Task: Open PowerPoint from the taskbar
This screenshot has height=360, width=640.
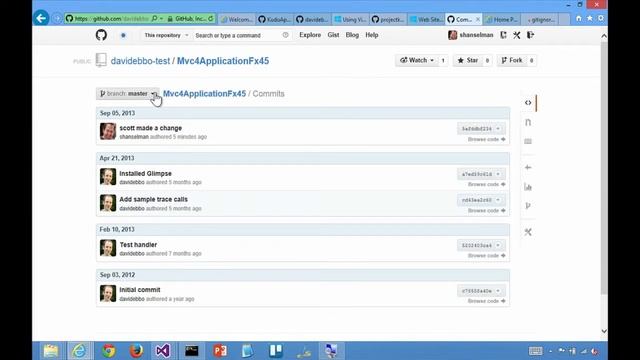Action: 220,351
